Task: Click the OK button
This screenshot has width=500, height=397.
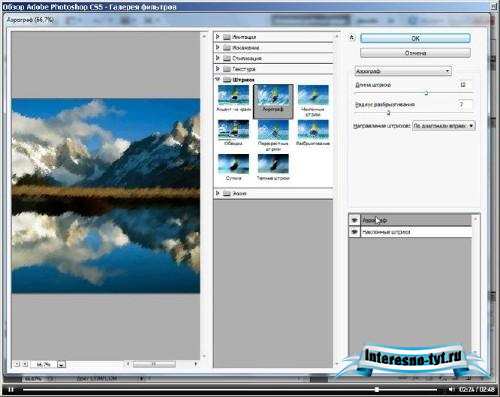Action: (x=415, y=38)
